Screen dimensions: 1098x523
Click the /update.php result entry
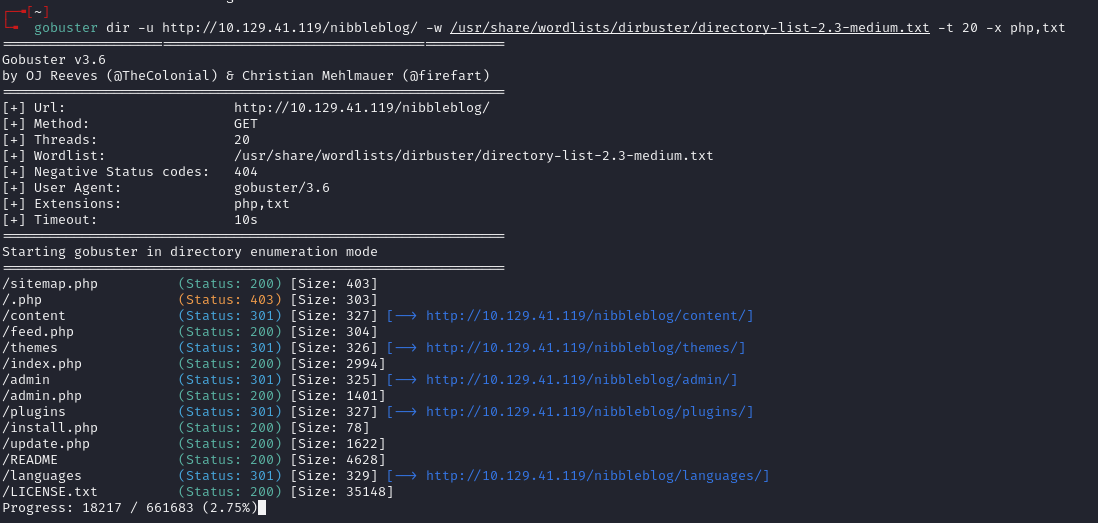[46, 444]
